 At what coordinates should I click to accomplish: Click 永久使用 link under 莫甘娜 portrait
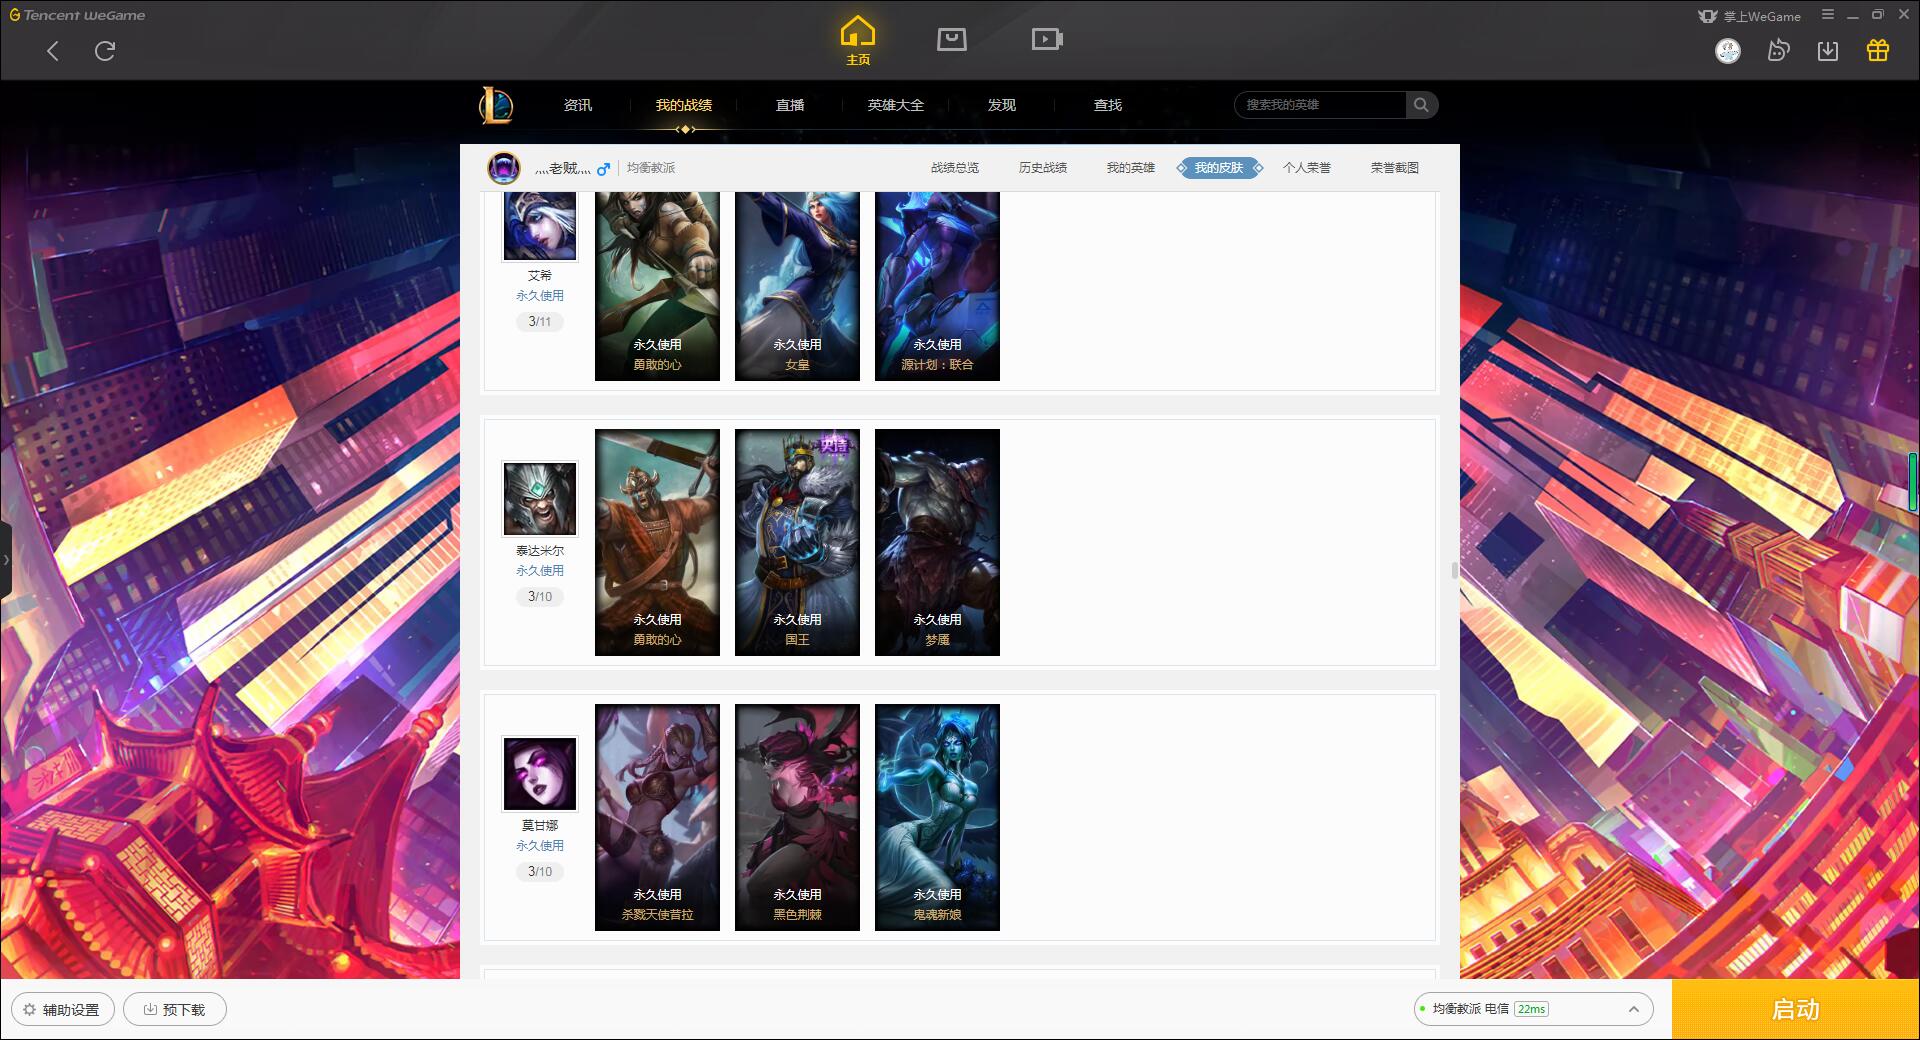540,846
